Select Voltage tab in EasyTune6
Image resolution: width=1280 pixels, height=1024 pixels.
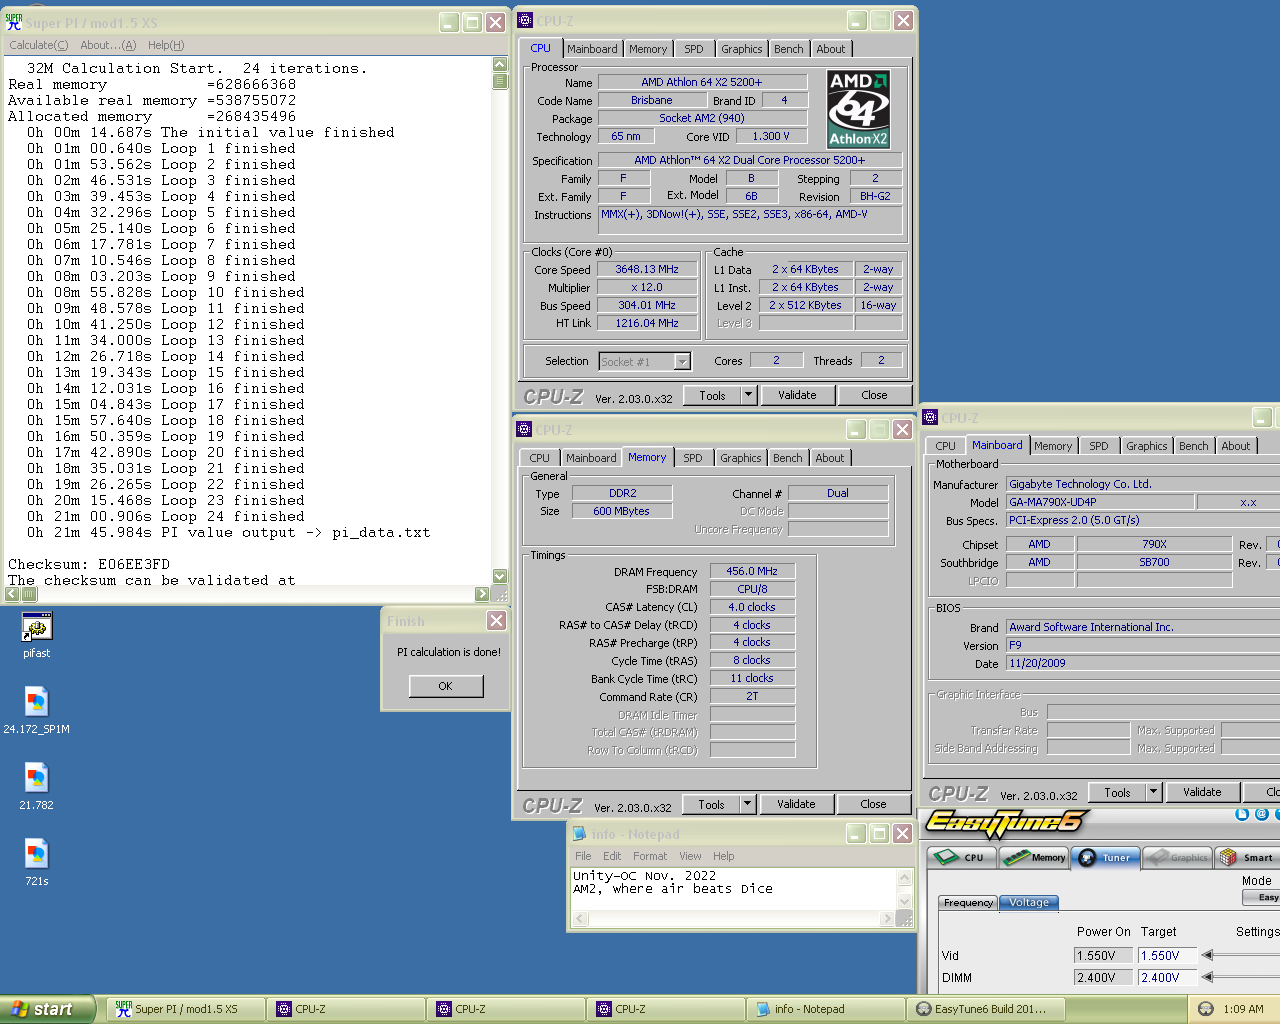1029,902
